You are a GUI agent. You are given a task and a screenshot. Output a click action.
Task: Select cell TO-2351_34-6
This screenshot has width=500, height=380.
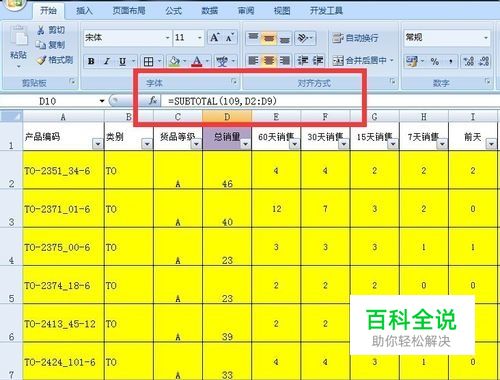(x=63, y=170)
